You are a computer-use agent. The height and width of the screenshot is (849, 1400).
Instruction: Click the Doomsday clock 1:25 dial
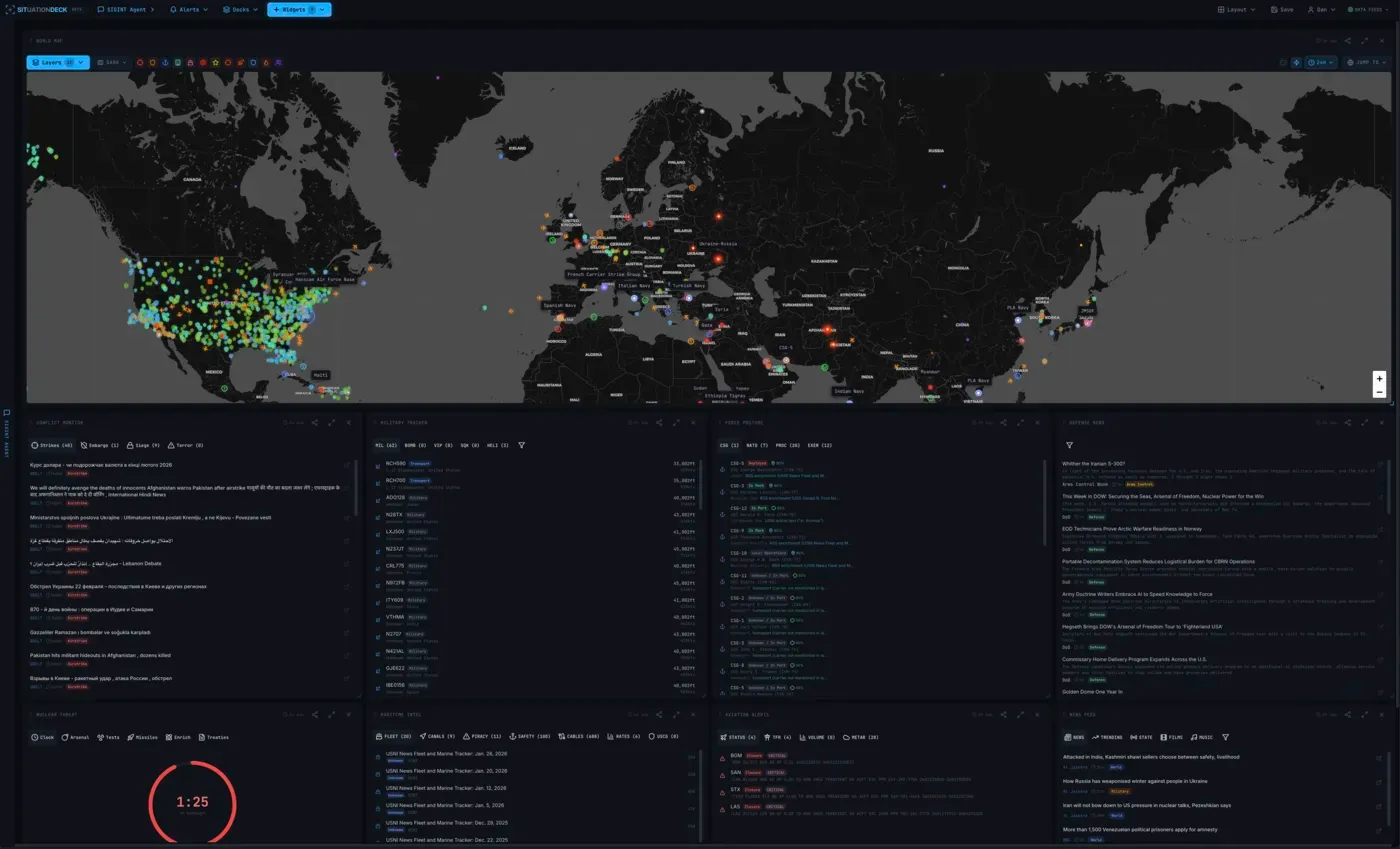(x=192, y=802)
